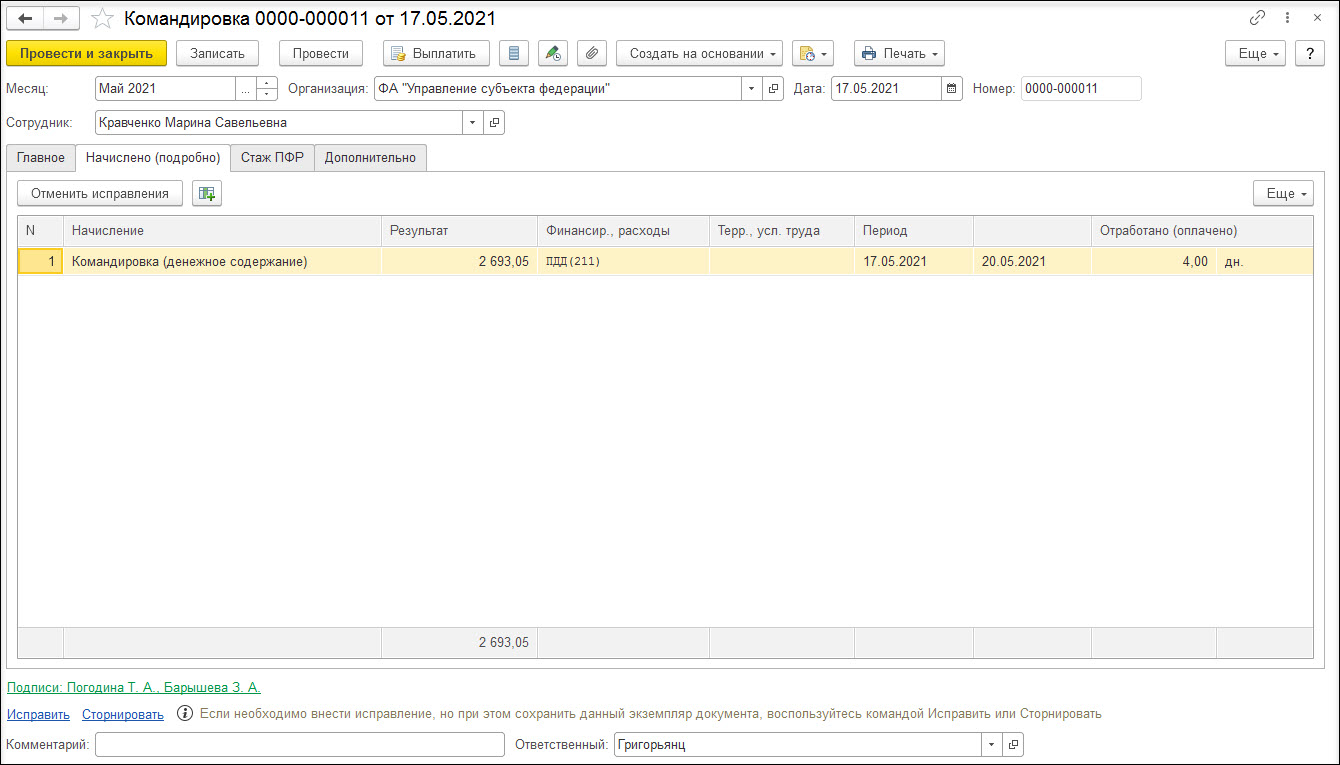Open the reports icon dropdown in the toolbar
Image resolution: width=1340 pixels, height=765 pixels.
812,53
